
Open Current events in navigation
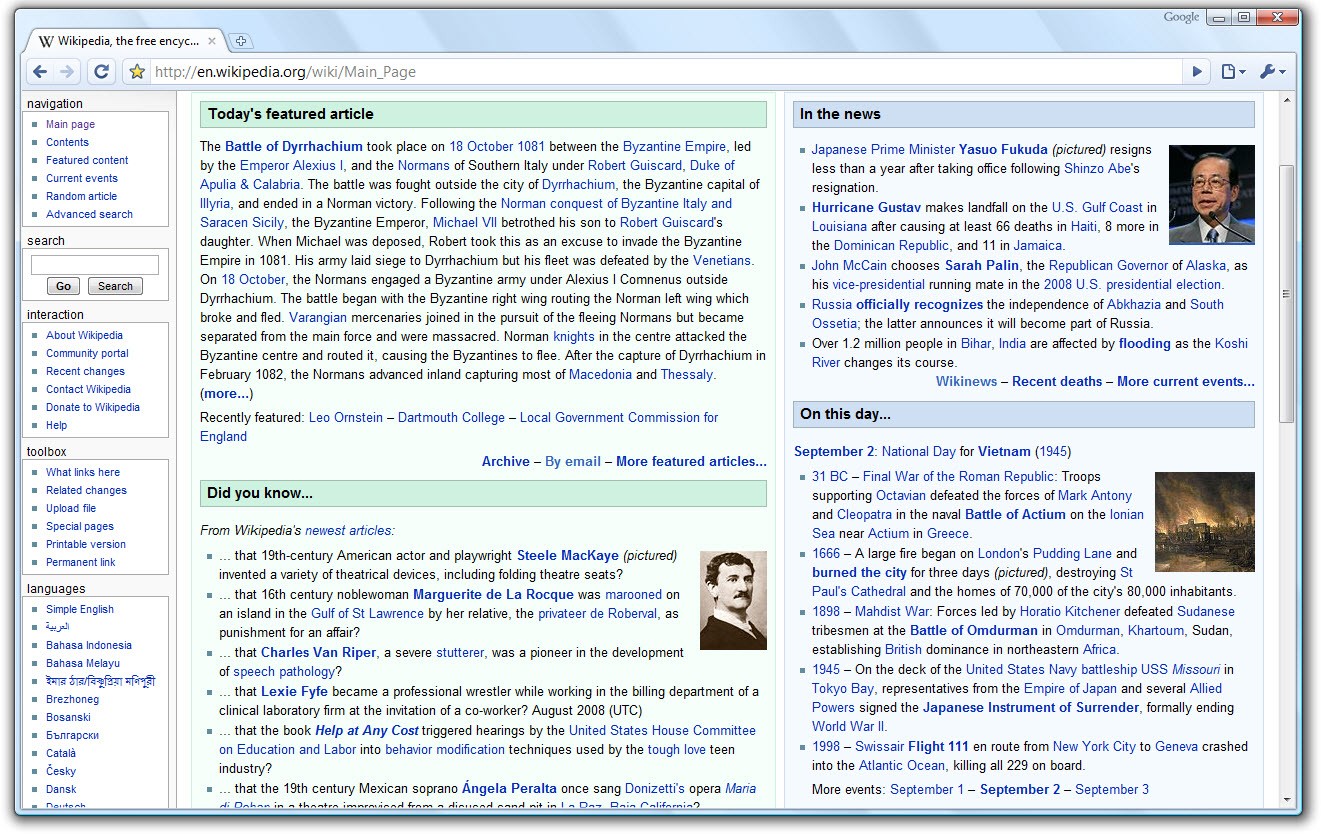click(x=82, y=178)
